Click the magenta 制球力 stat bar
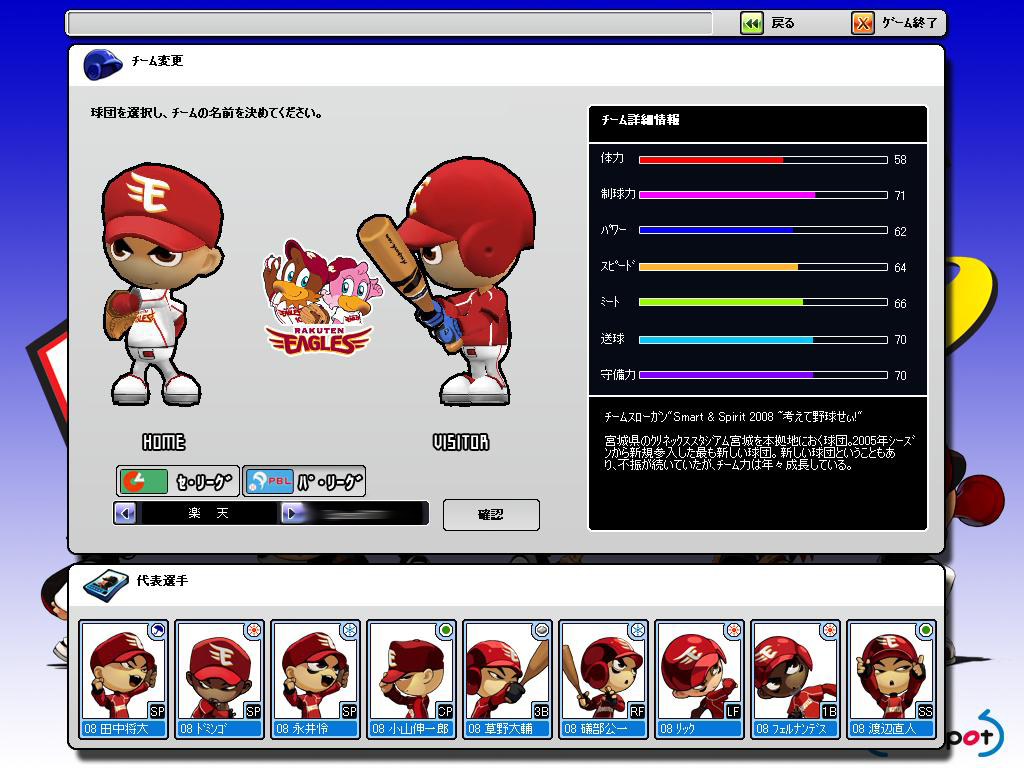Image resolution: width=1024 pixels, height=768 pixels. click(x=763, y=195)
